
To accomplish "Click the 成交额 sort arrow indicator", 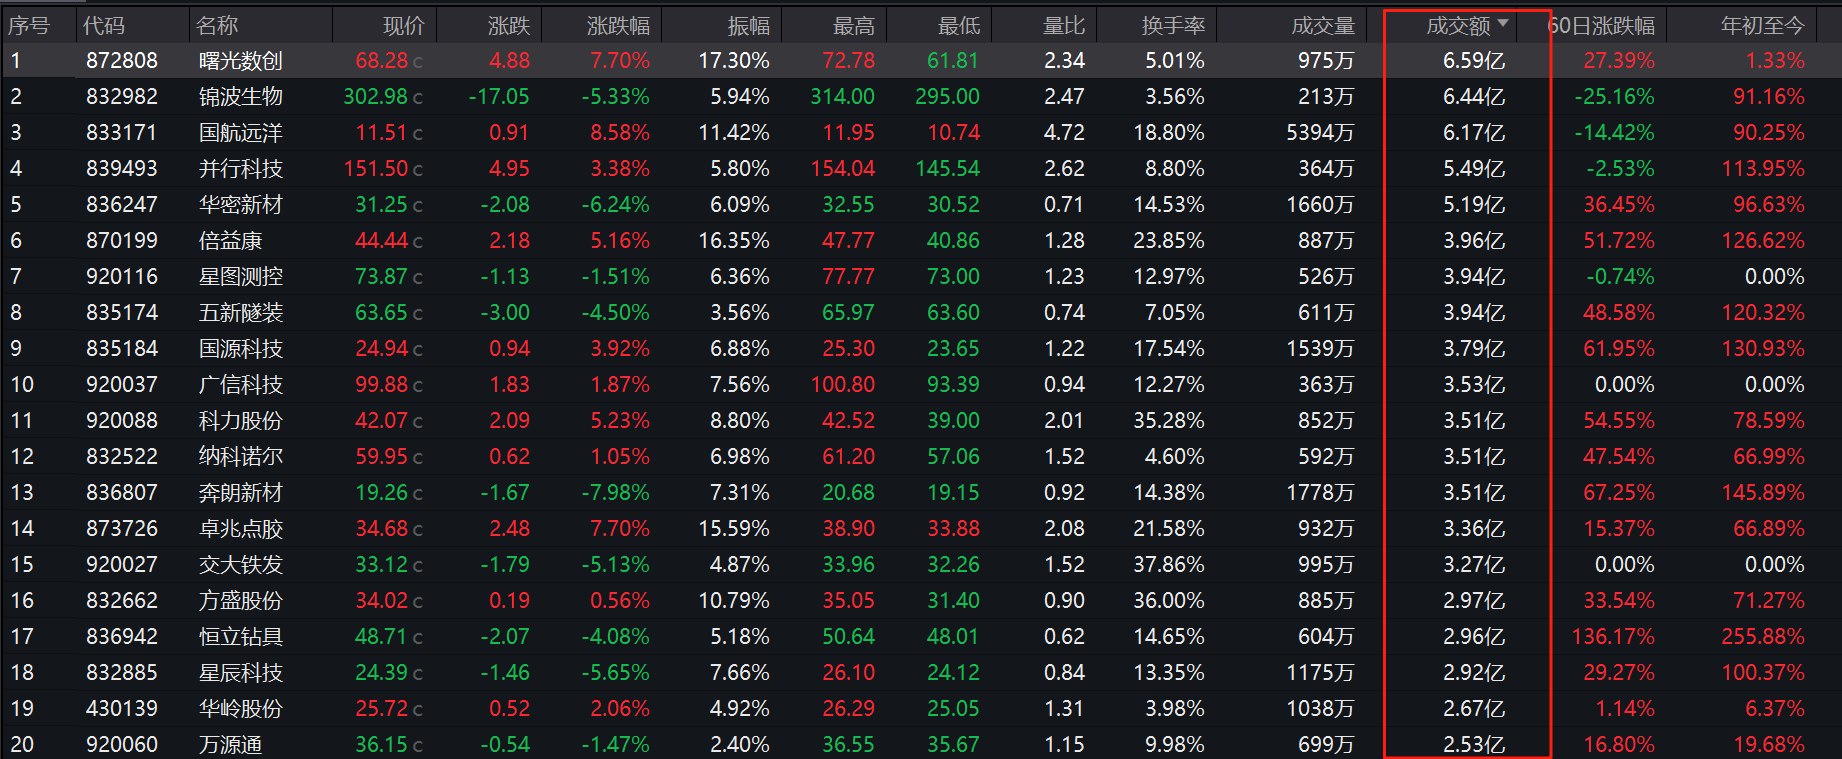I will [1502, 23].
